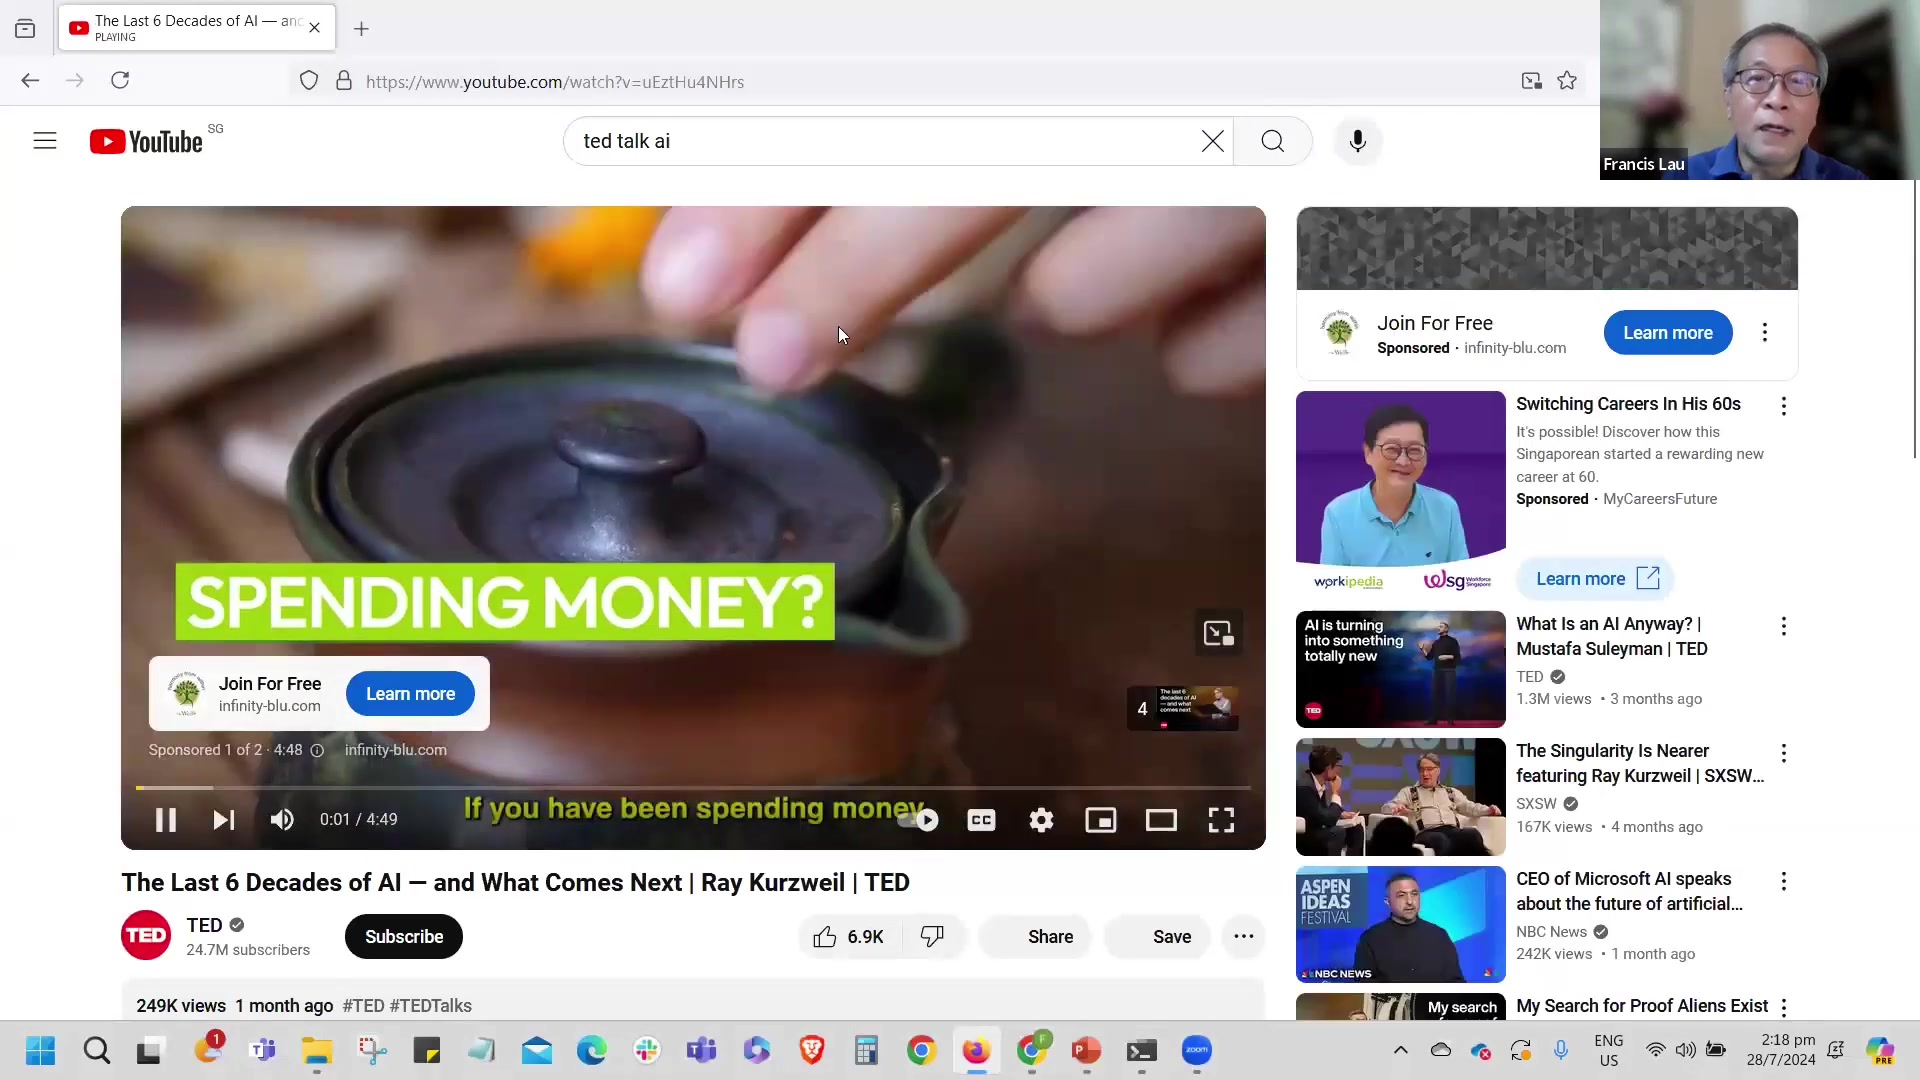This screenshot has width=1920, height=1080.
Task: Open picture-in-picture from address bar
Action: tap(1531, 81)
